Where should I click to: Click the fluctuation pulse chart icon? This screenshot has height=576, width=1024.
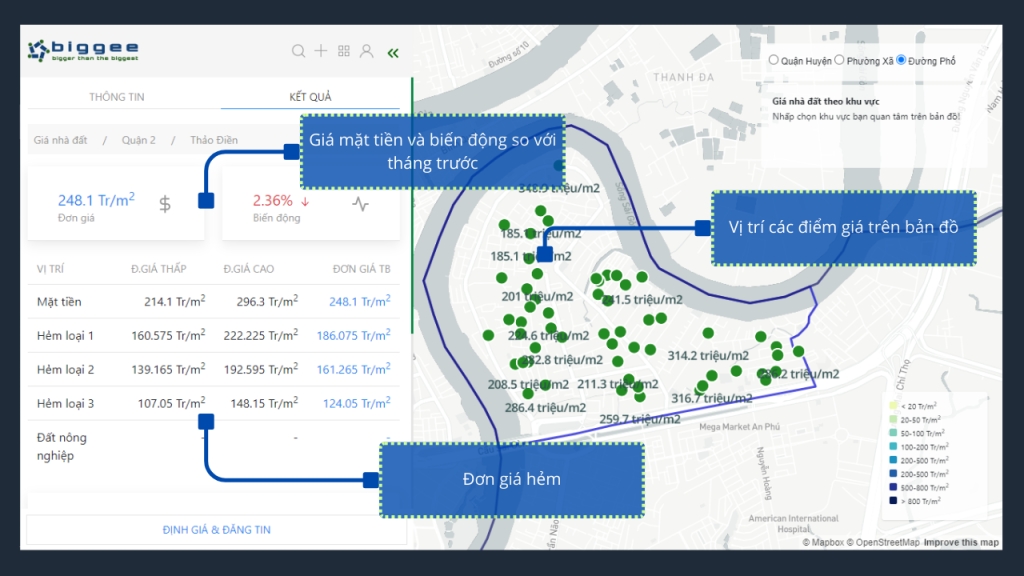tap(360, 204)
